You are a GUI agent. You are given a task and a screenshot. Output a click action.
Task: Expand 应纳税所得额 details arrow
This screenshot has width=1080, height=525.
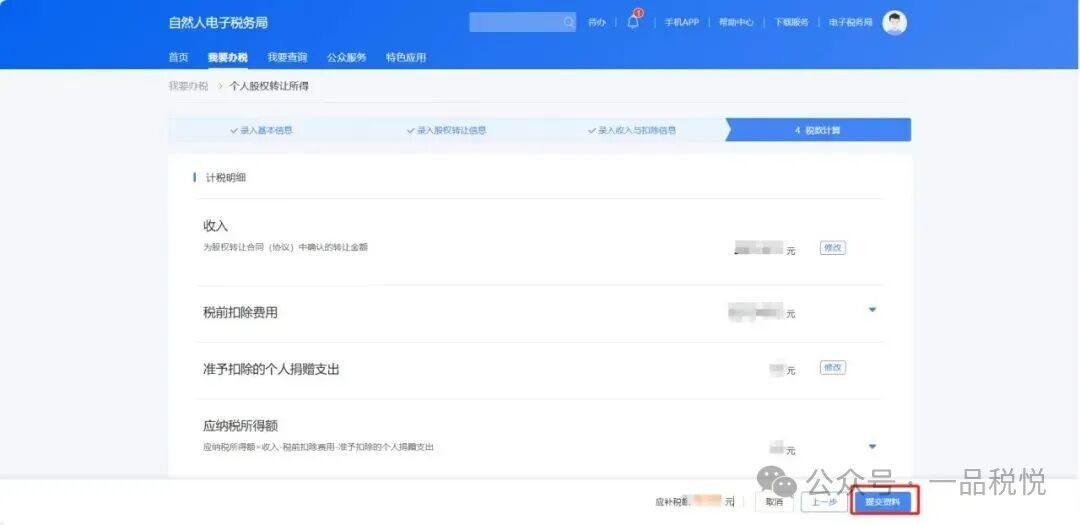tap(872, 446)
